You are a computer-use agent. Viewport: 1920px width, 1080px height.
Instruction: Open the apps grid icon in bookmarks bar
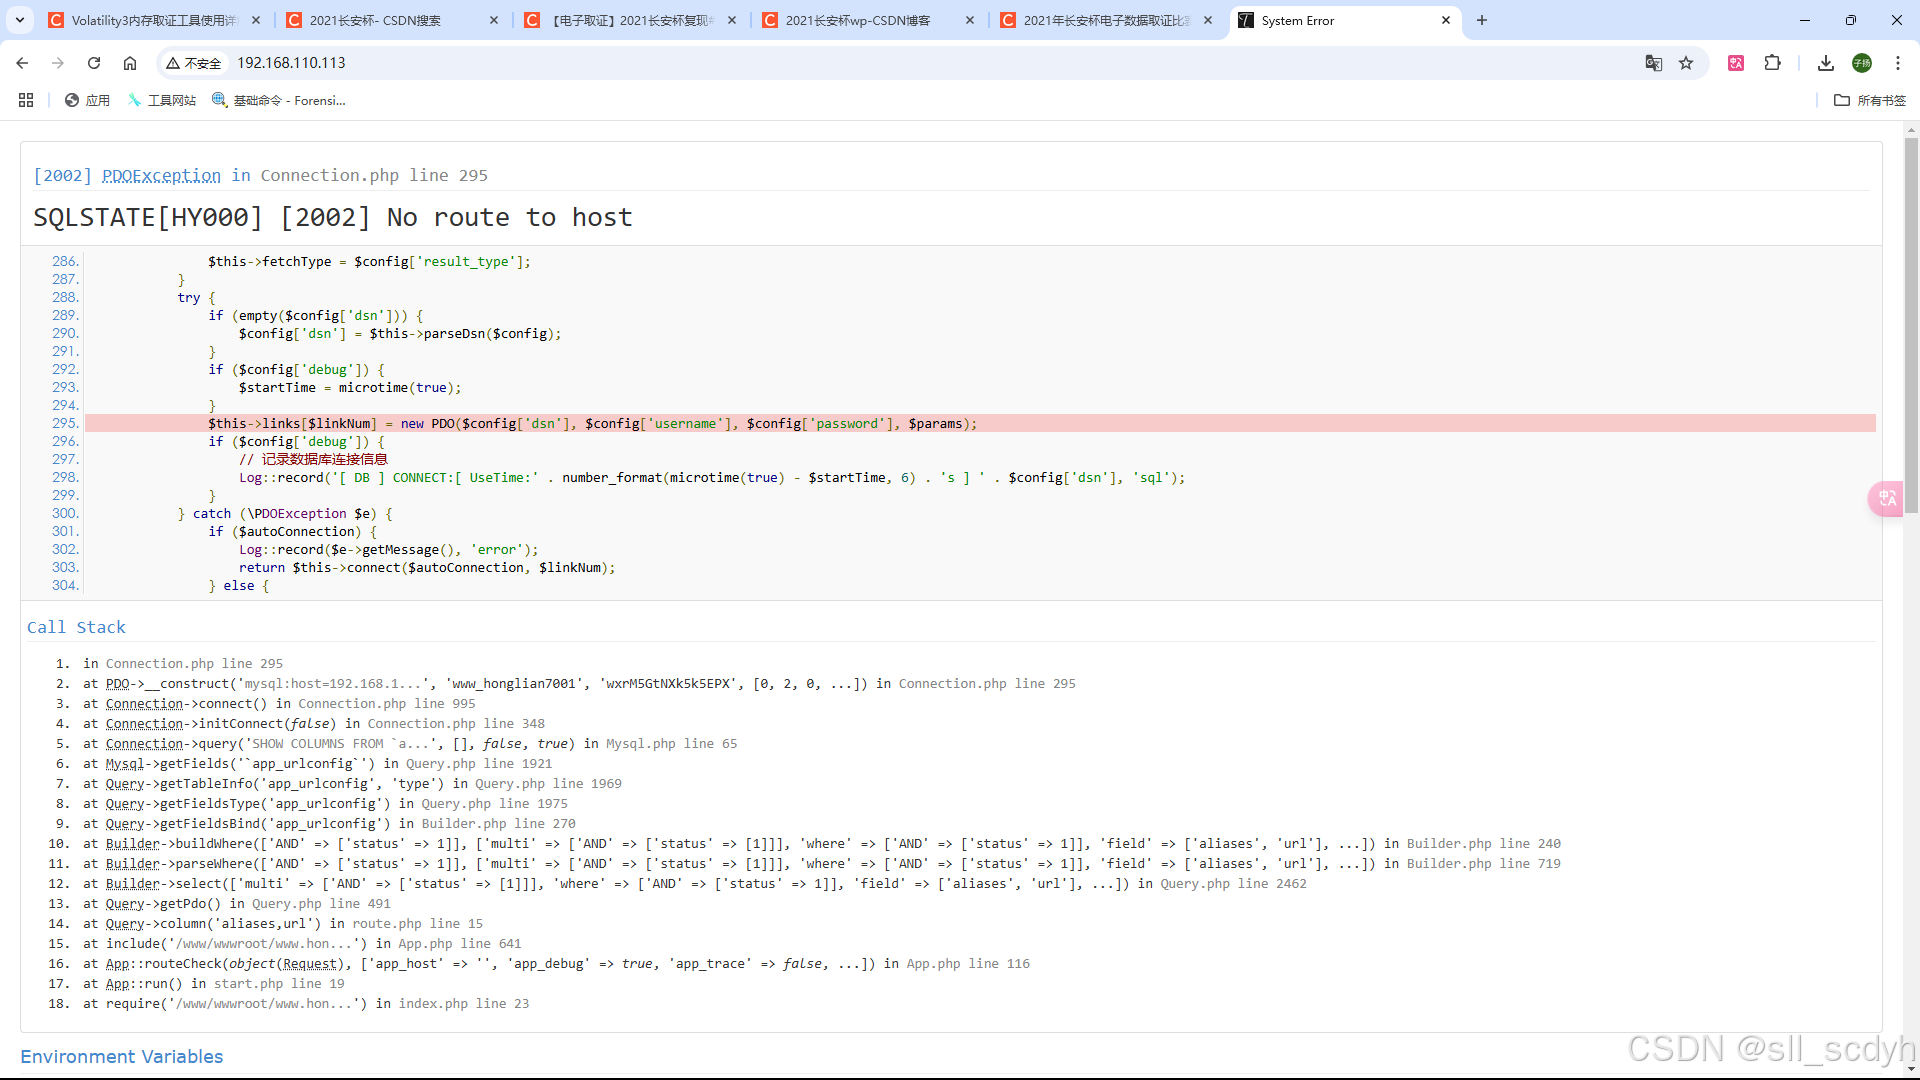click(26, 100)
